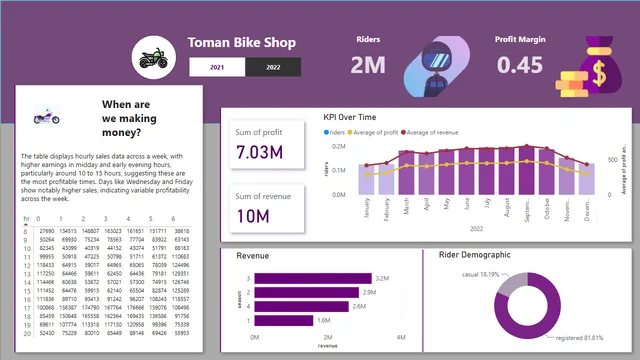Select the casual segment of donut chart
The height and width of the screenshot is (360, 640).
tap(512, 283)
